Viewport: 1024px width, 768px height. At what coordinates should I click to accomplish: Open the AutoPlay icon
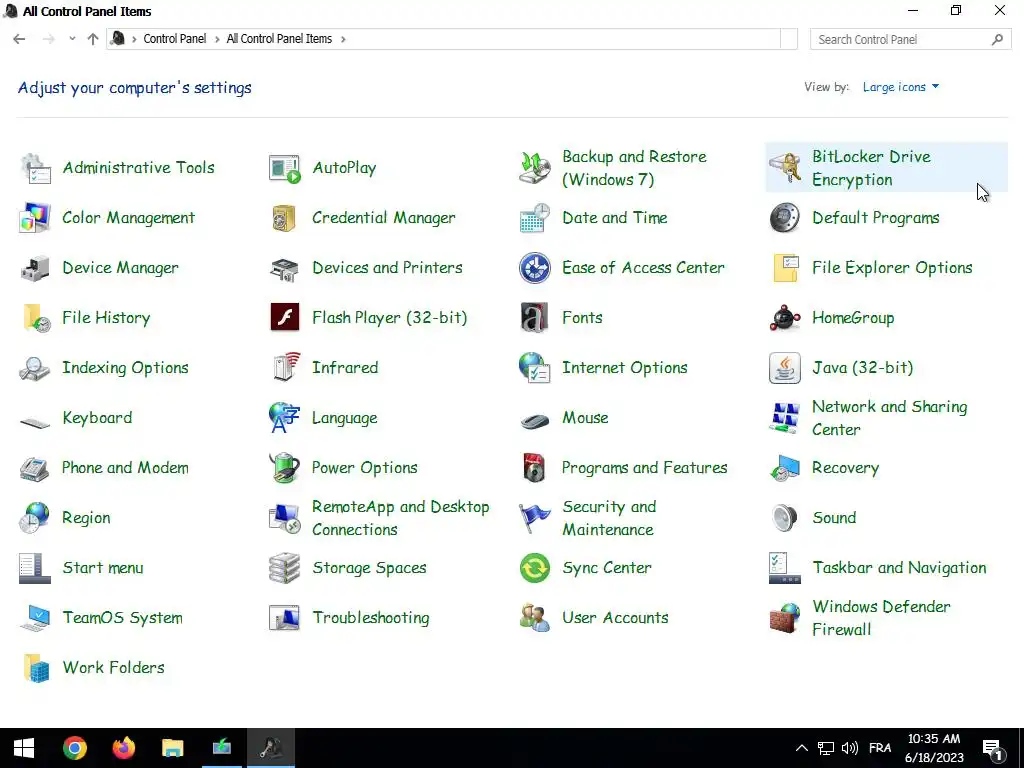pyautogui.click(x=285, y=168)
